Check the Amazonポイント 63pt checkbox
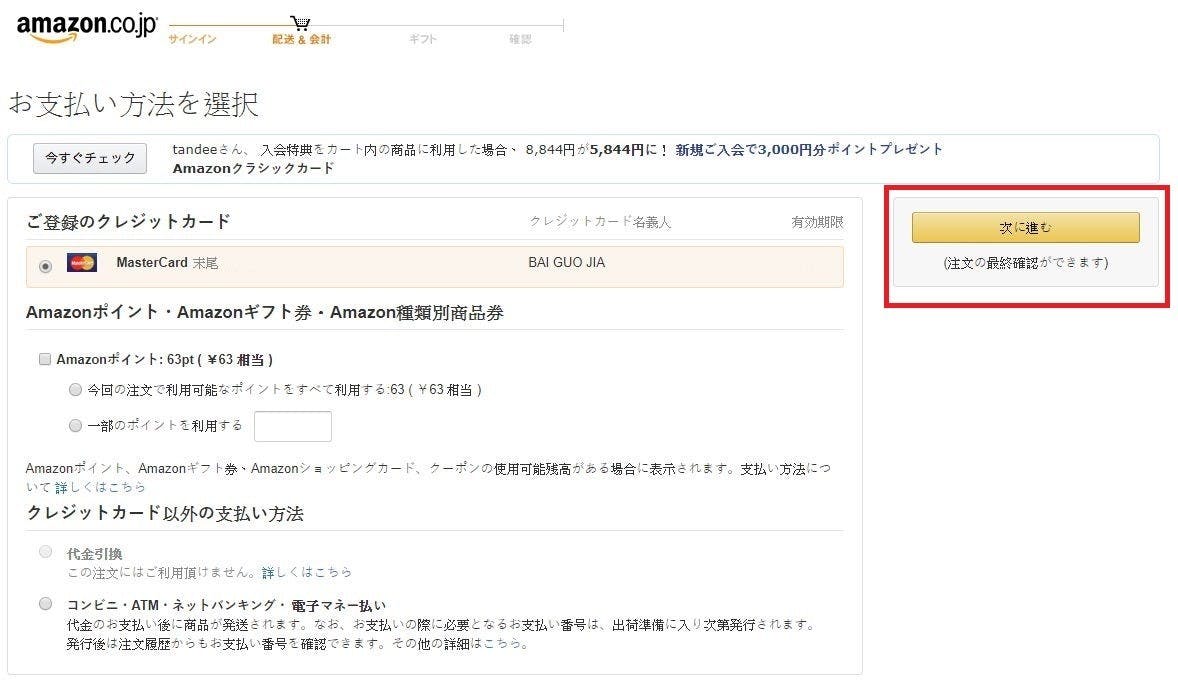 click(45, 359)
